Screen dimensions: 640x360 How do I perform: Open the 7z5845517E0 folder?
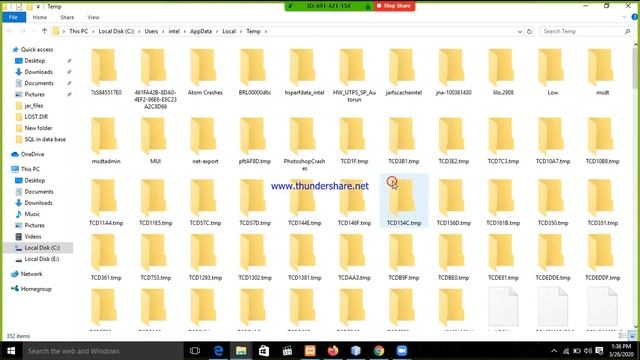pos(106,72)
